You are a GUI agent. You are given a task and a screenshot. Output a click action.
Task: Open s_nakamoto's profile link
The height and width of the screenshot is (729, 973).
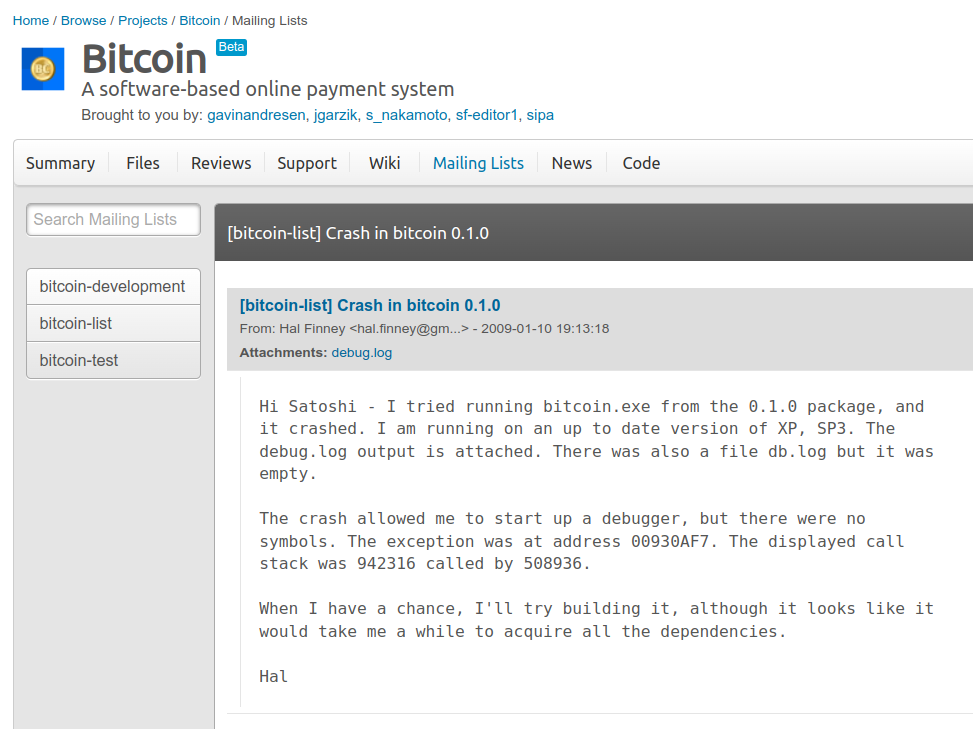pyautogui.click(x=406, y=115)
